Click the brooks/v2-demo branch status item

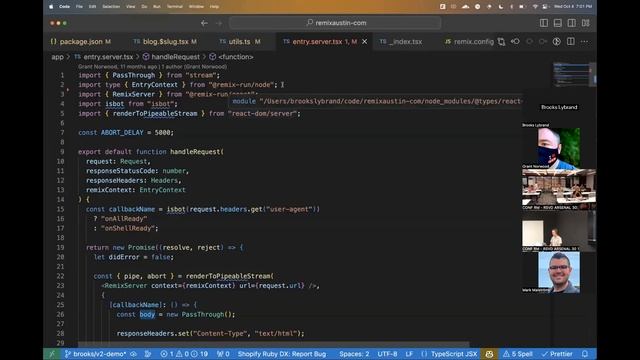pos(95,354)
